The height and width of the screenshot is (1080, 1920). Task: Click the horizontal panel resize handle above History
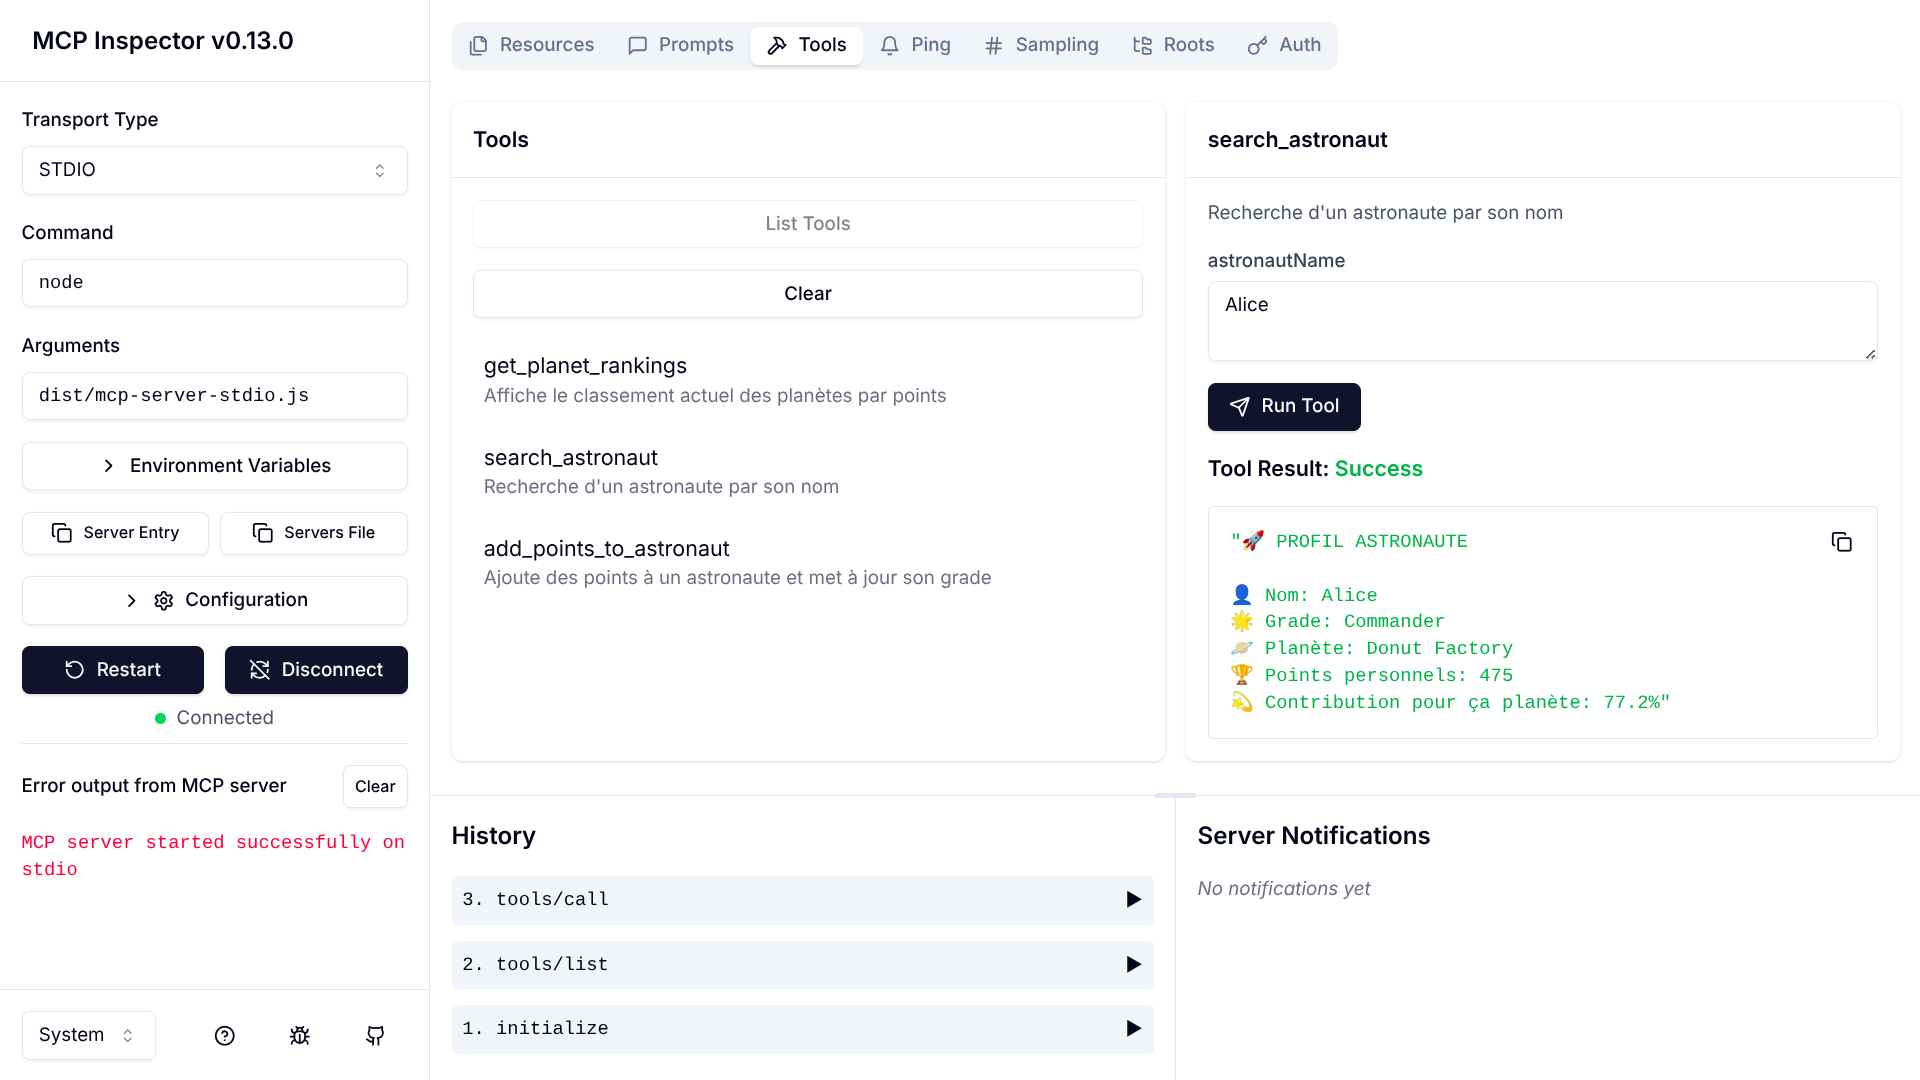1175,795
